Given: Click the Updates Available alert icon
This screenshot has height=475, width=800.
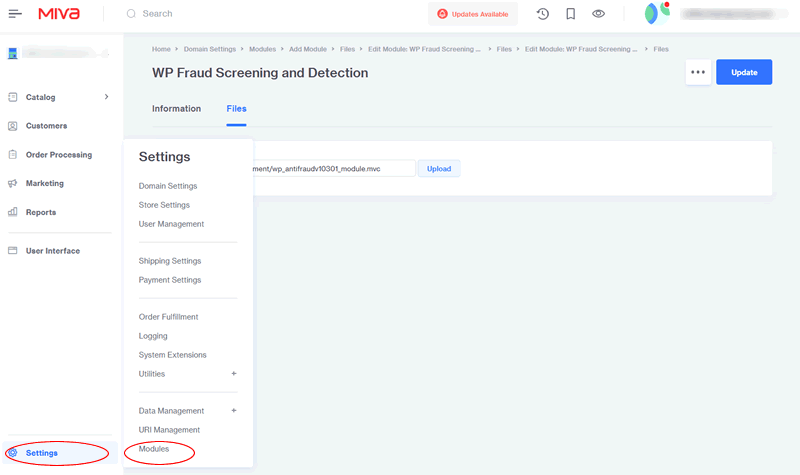Looking at the screenshot, I should pyautogui.click(x=442, y=14).
